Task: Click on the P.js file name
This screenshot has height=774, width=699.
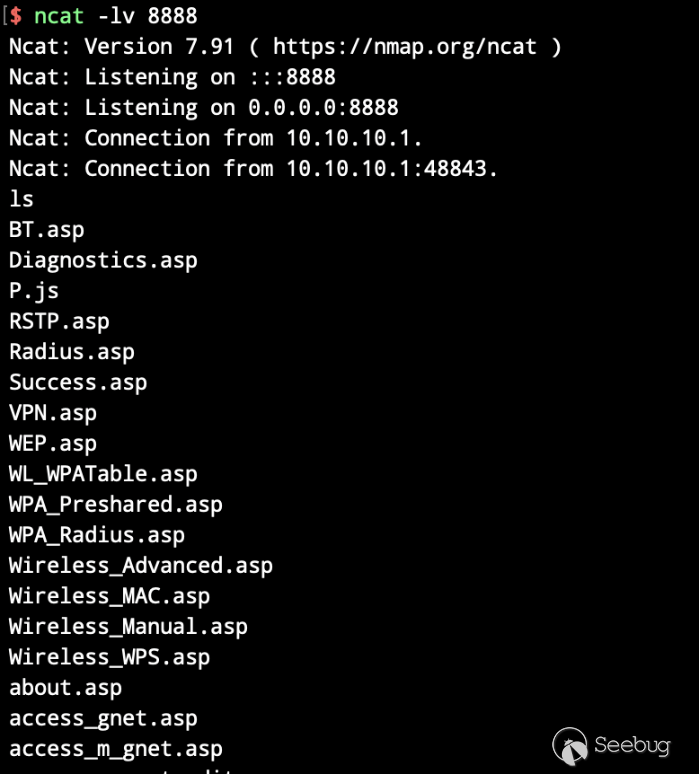Action: pyautogui.click(x=34, y=290)
